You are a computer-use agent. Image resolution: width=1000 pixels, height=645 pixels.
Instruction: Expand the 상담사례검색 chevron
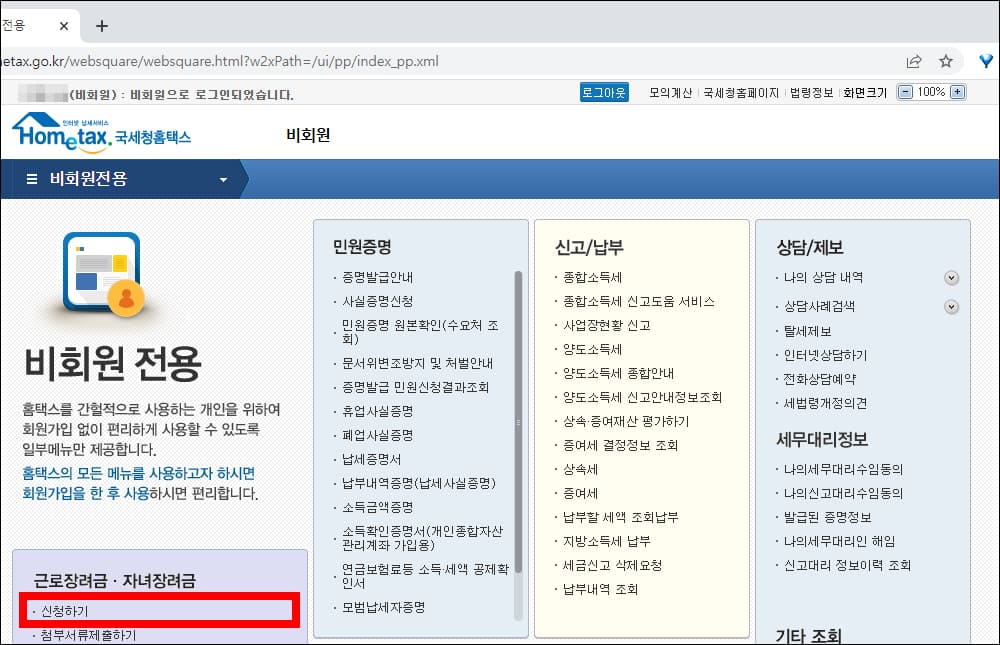[951, 307]
